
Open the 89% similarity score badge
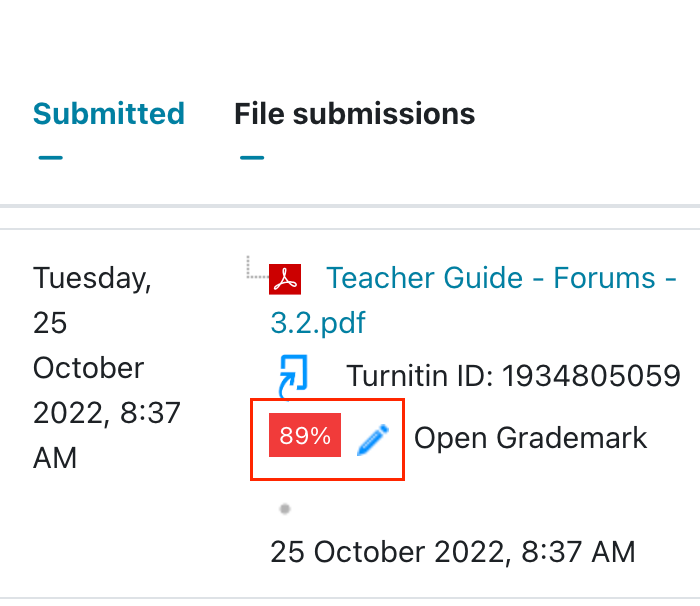coord(305,437)
